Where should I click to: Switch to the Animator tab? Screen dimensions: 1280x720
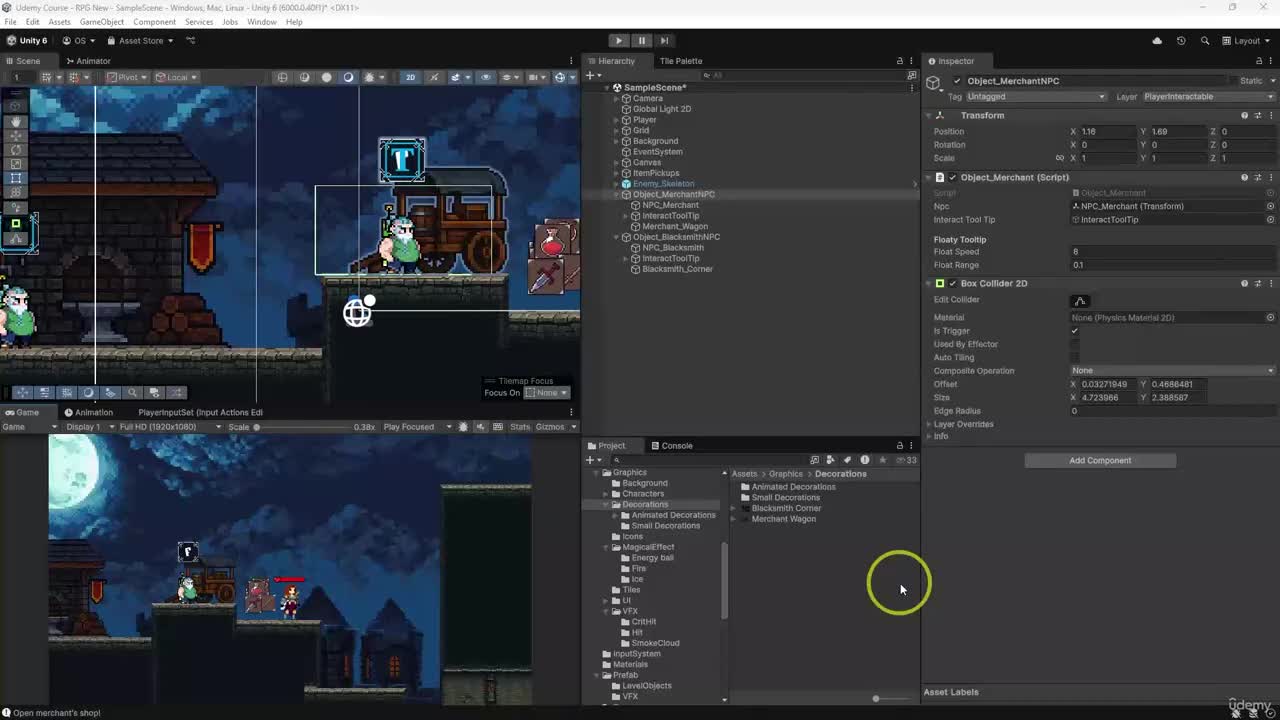[88, 61]
